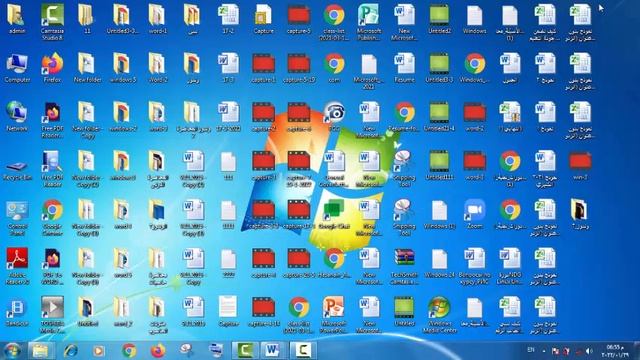Launch the Windows Media Center shortcut
Viewport: 640px width, 360px height.
(440, 315)
